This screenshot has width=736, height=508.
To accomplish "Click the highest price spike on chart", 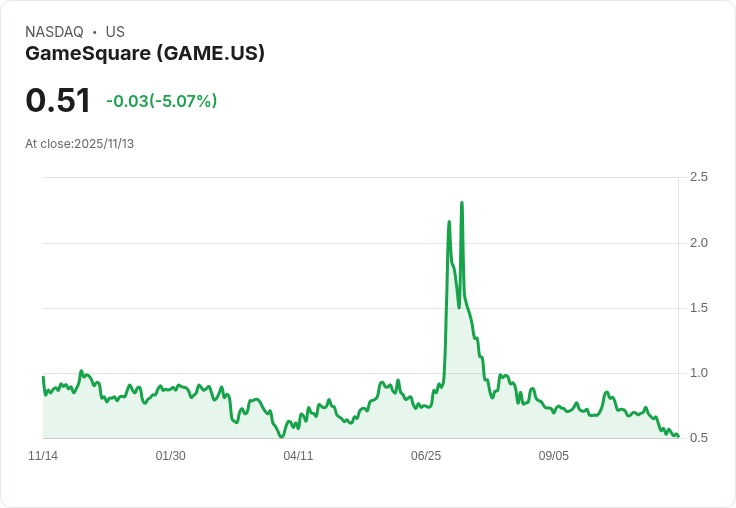I will click(x=462, y=203).
